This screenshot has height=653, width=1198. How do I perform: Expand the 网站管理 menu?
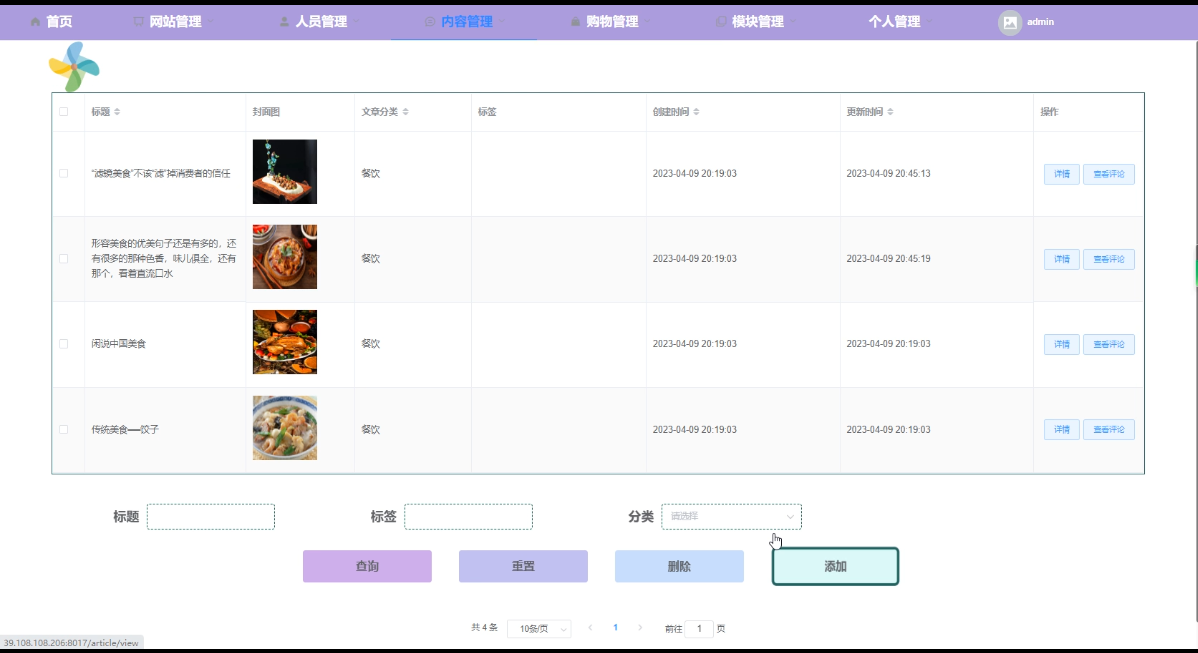175,21
